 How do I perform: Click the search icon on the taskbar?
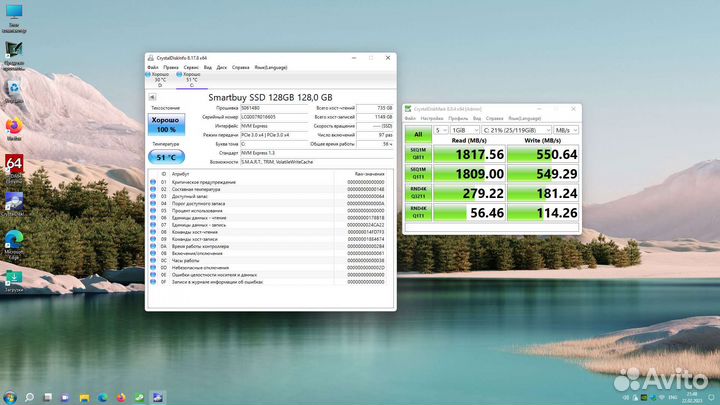[x=29, y=397]
